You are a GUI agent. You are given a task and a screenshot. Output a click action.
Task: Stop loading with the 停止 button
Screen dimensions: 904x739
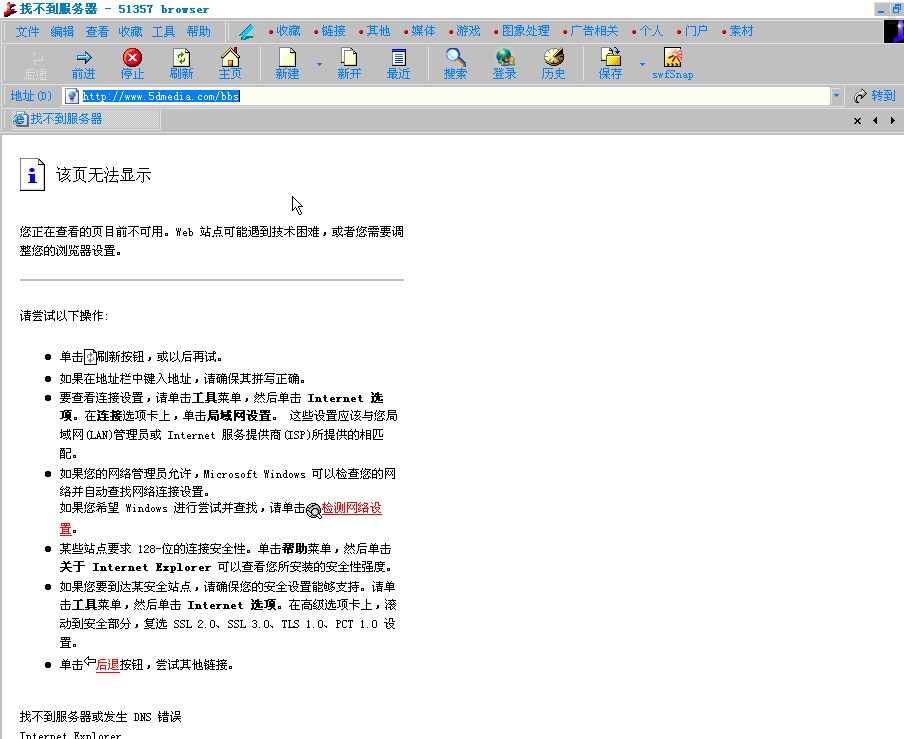132,63
